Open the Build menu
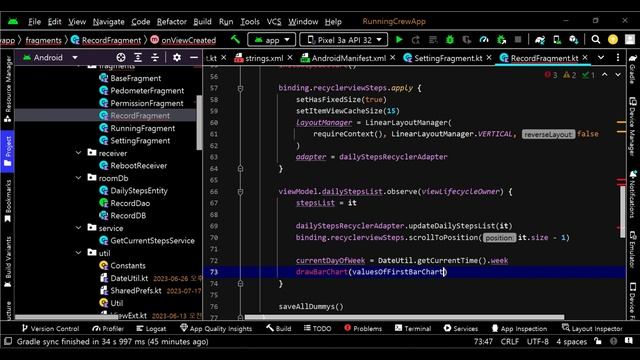This screenshot has height=360, width=640. tap(202, 22)
